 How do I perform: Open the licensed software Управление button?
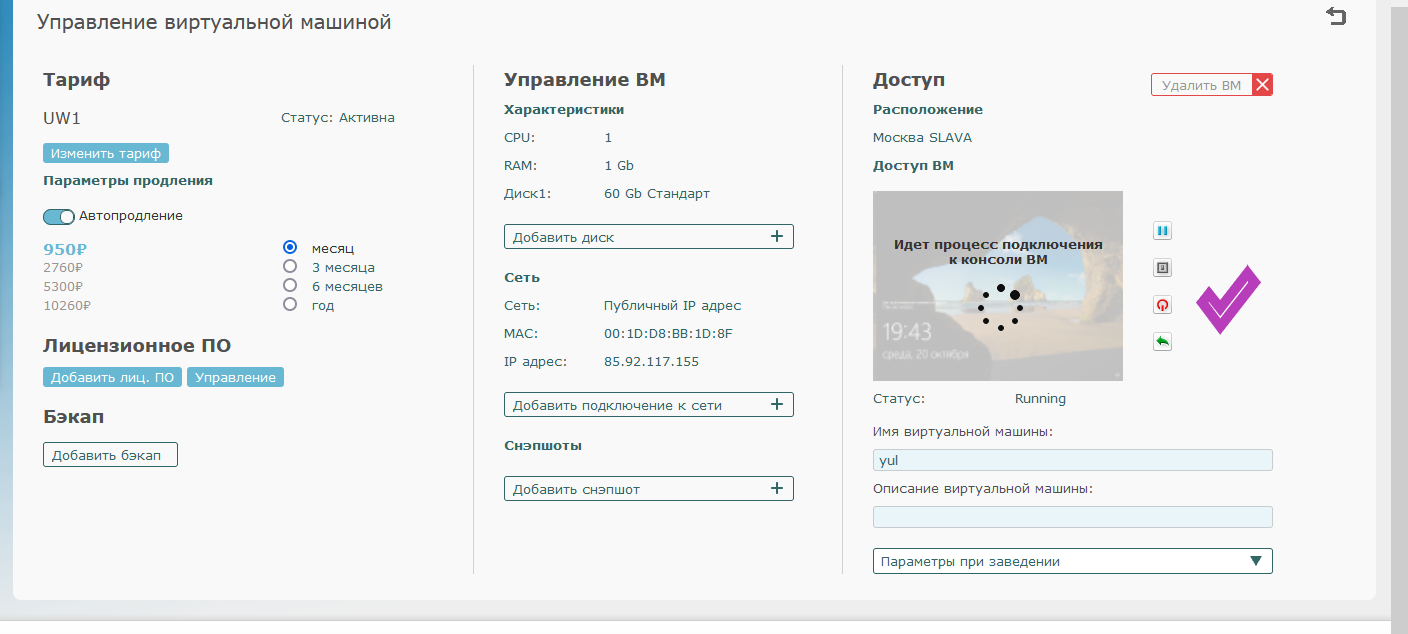[x=235, y=377]
